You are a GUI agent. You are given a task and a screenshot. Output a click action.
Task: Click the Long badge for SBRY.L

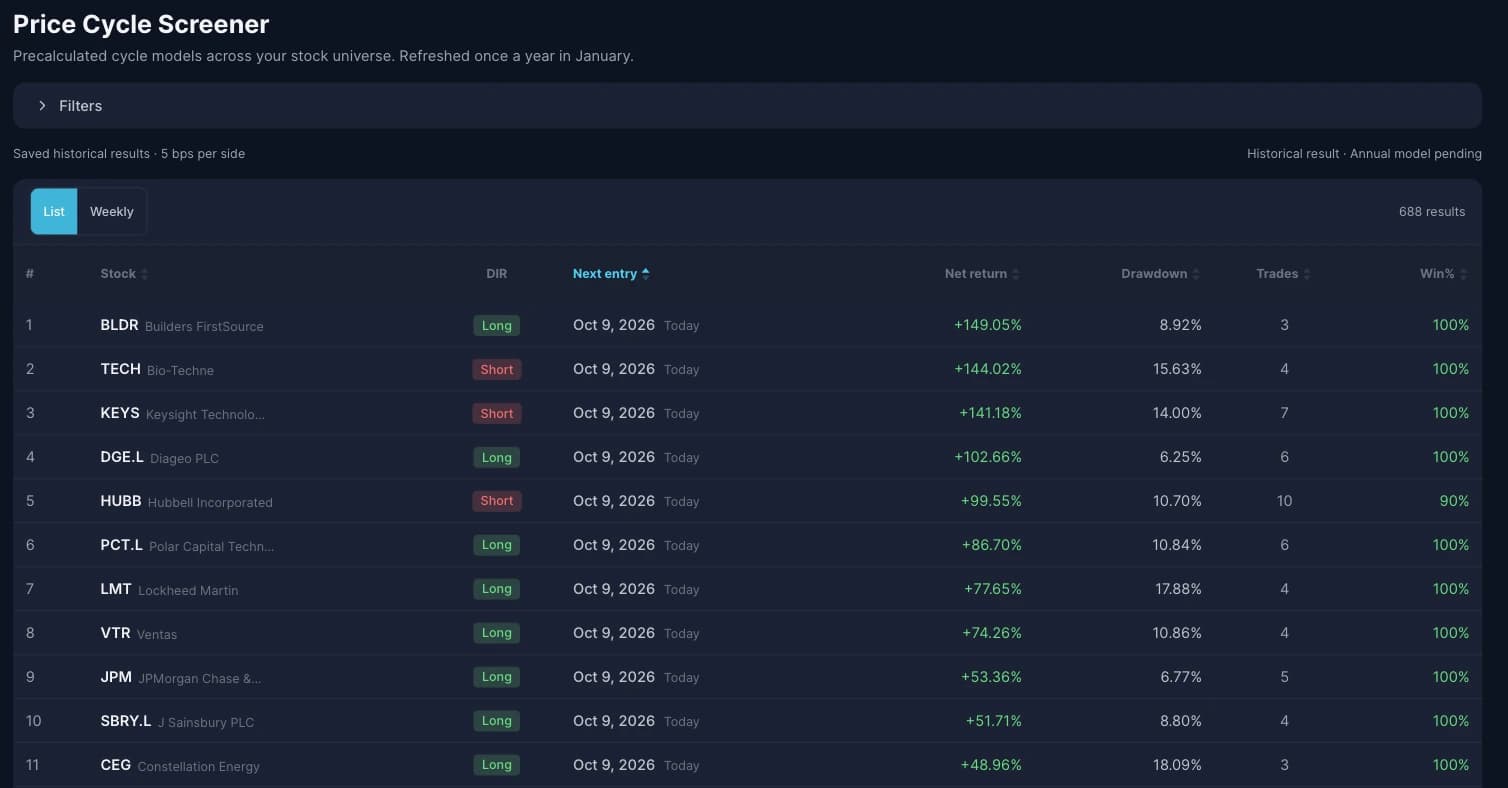pos(497,721)
